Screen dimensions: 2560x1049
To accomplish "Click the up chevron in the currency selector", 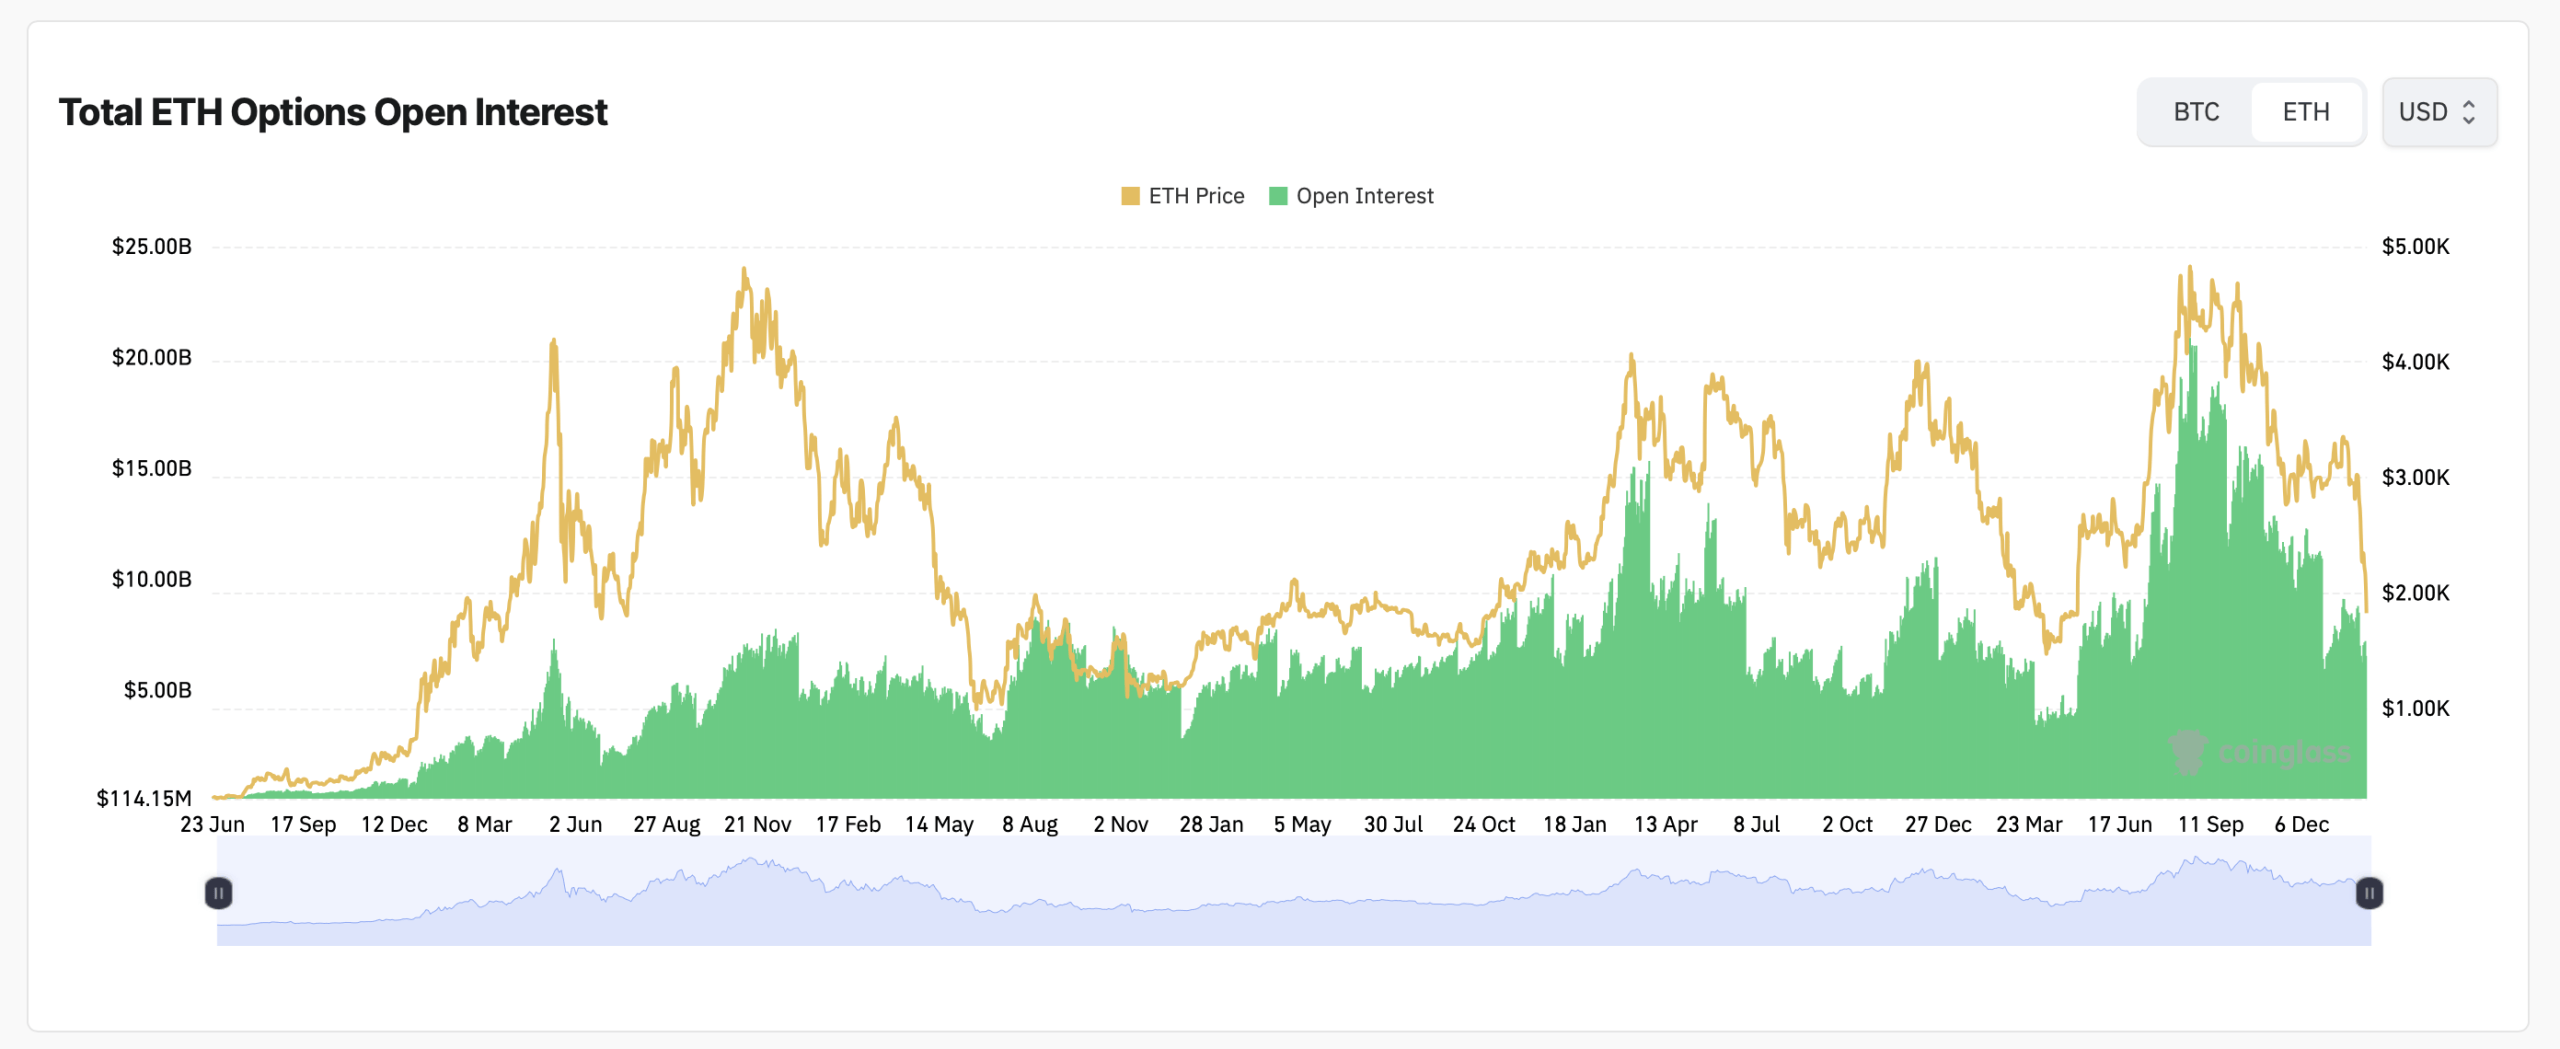I will [x=2469, y=106].
